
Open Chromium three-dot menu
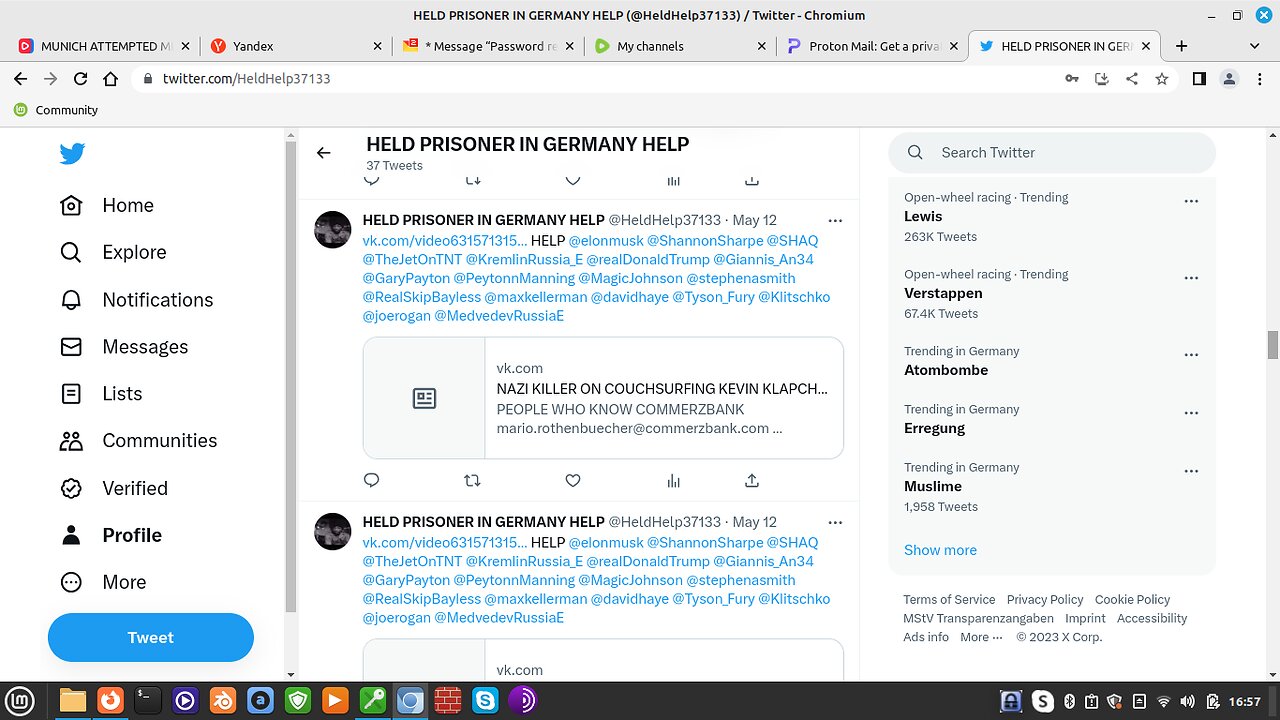pyautogui.click(x=1259, y=79)
